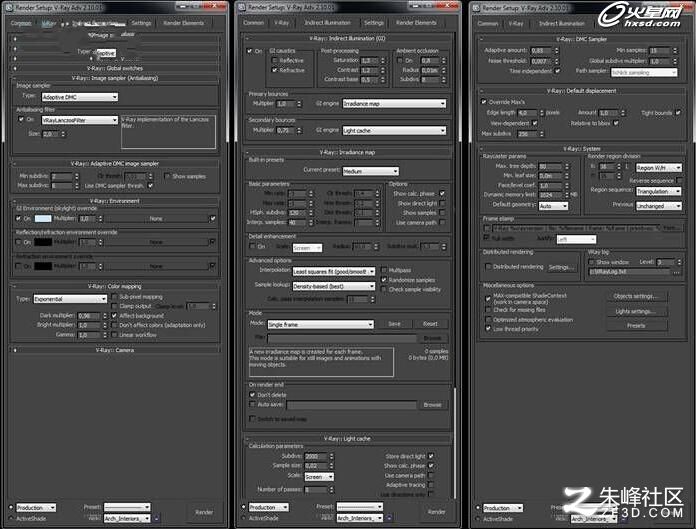This screenshot has height=529, width=696.
Task: Toggle Low thread priority checkbox
Action: (488, 329)
